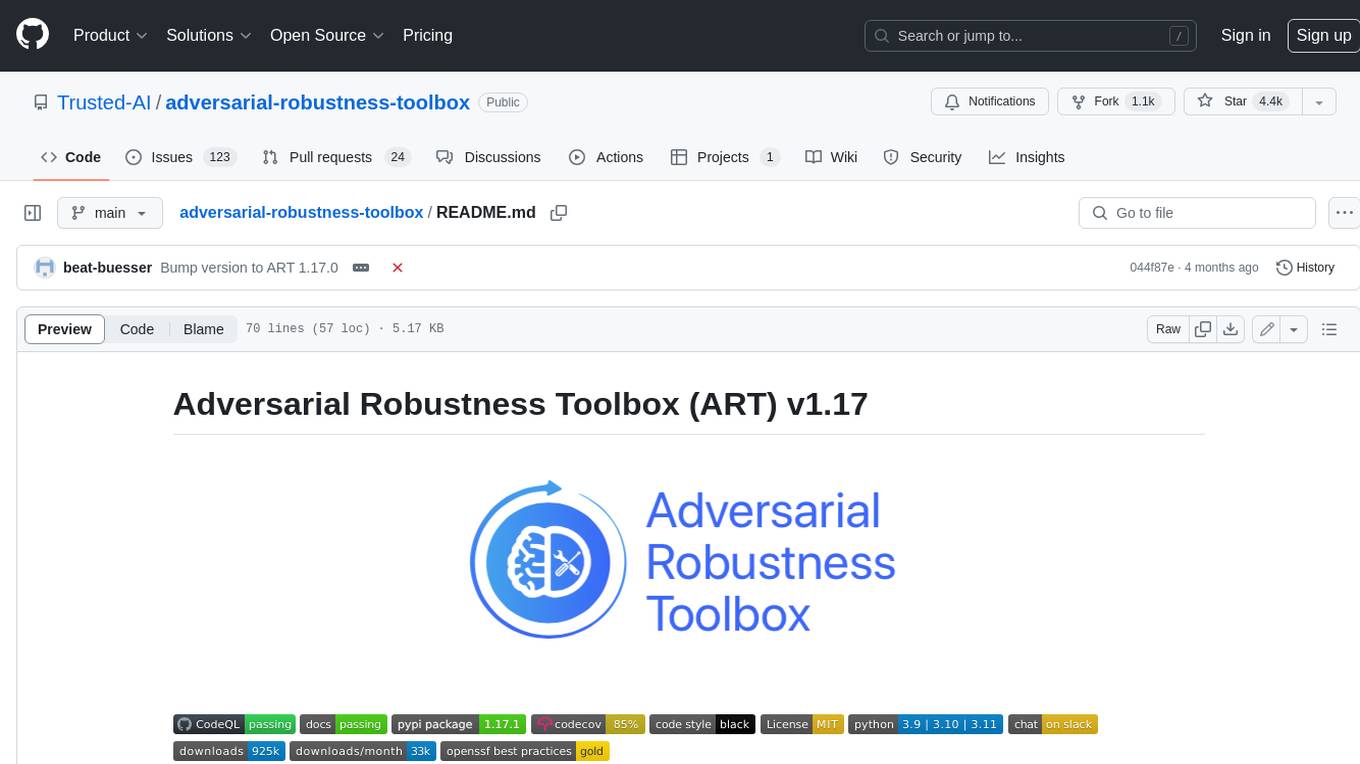Expand the Solutions dropdown
This screenshot has height=764, width=1360.
[209, 35]
